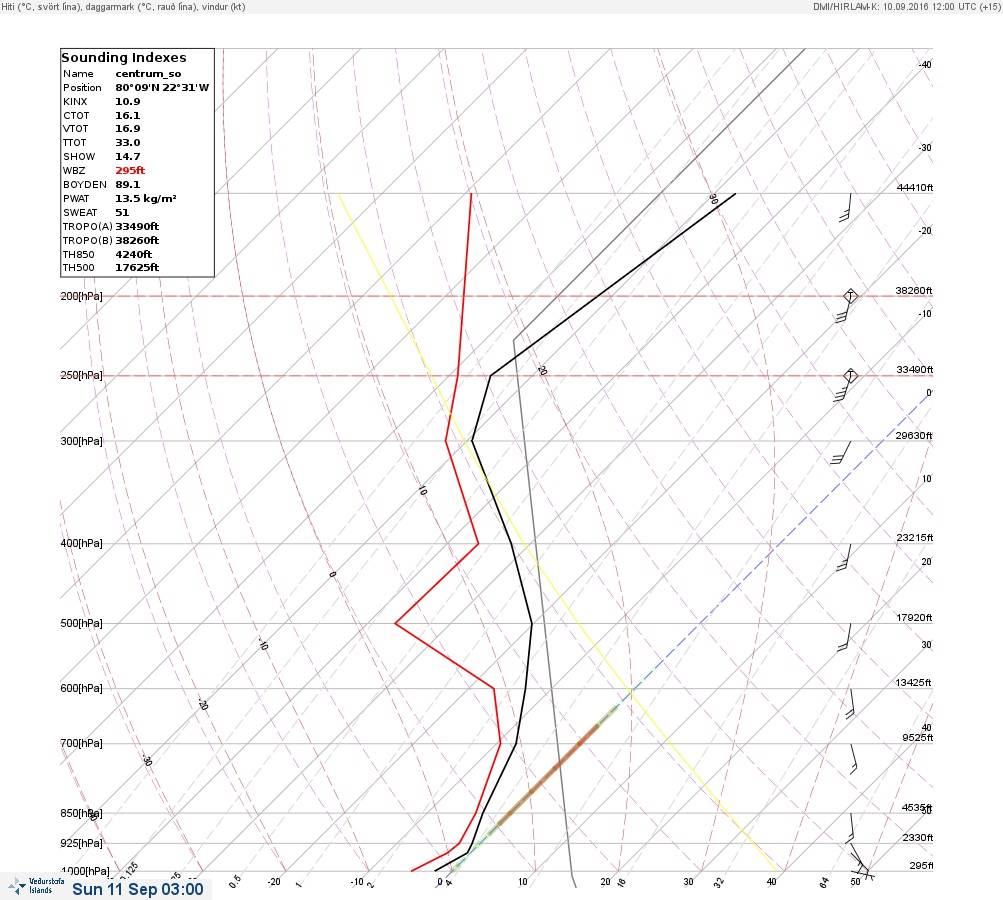Image resolution: width=1003 pixels, height=900 pixels.
Task: Click the 23215ft altitude label
Action: pos(915,537)
